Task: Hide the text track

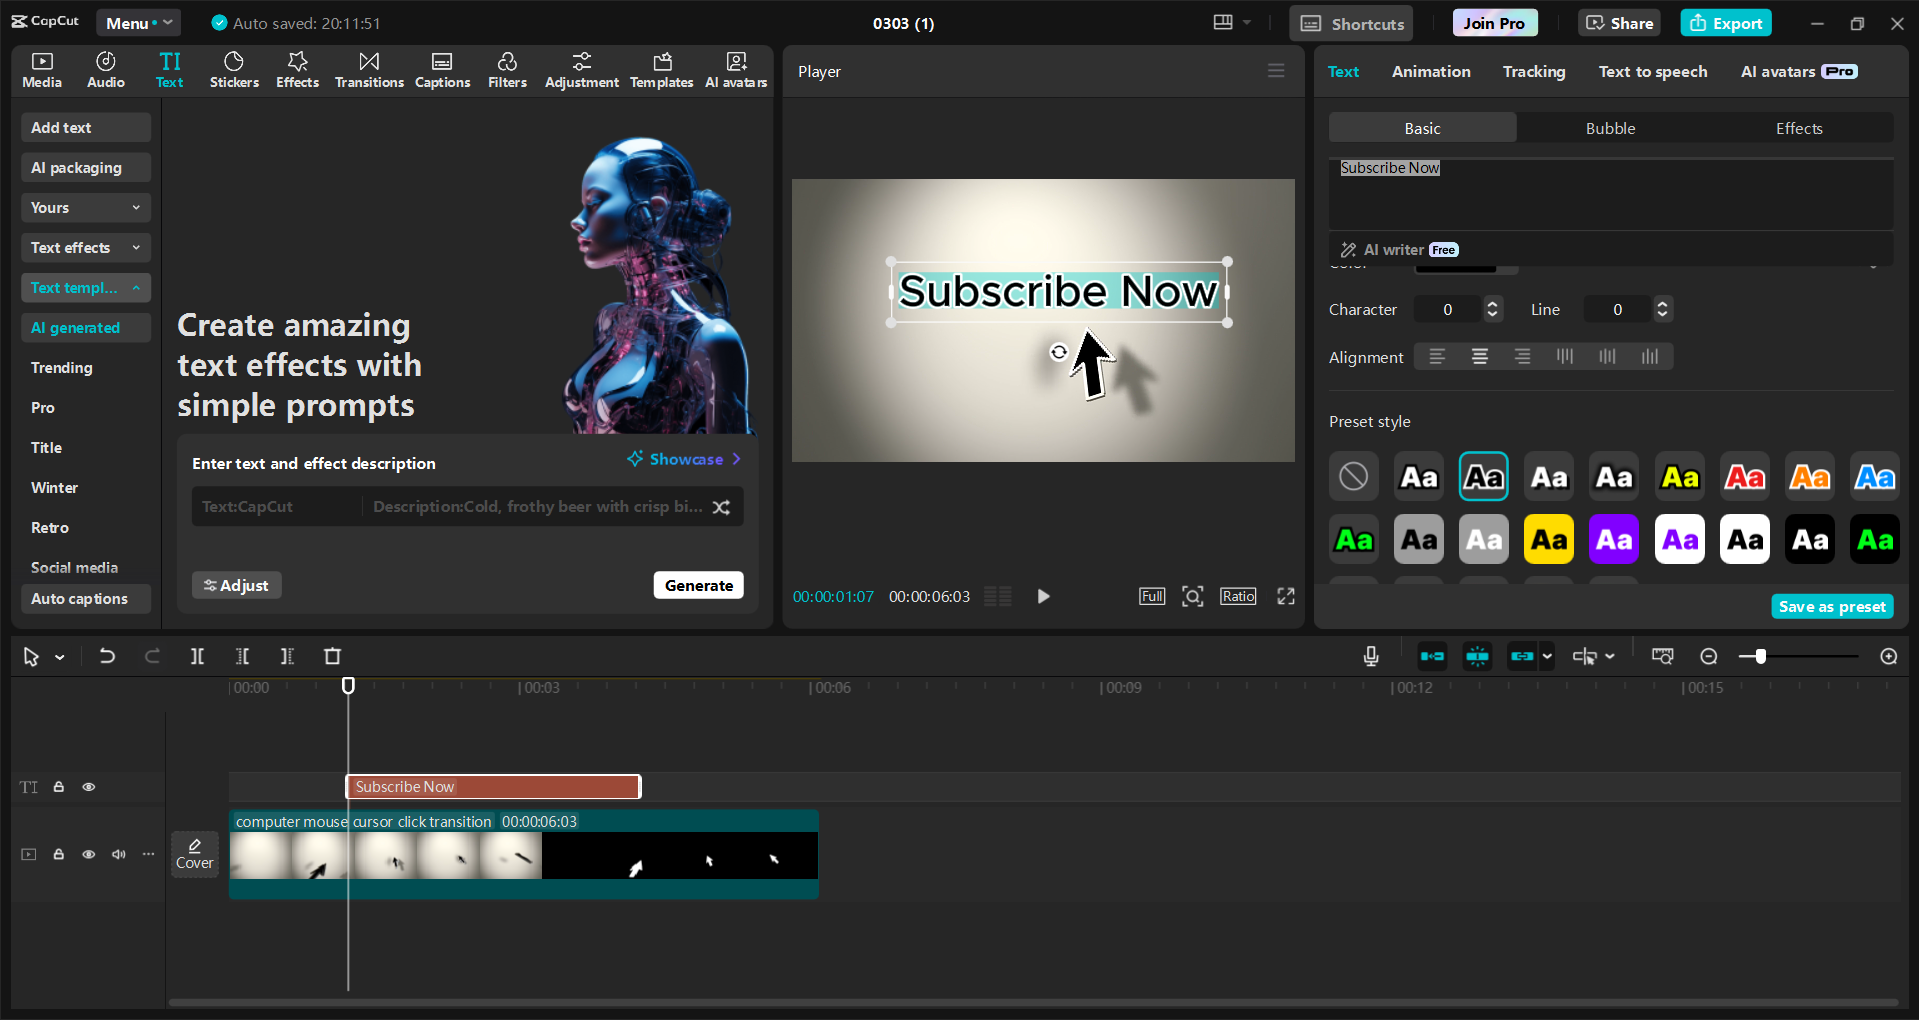Action: point(88,787)
